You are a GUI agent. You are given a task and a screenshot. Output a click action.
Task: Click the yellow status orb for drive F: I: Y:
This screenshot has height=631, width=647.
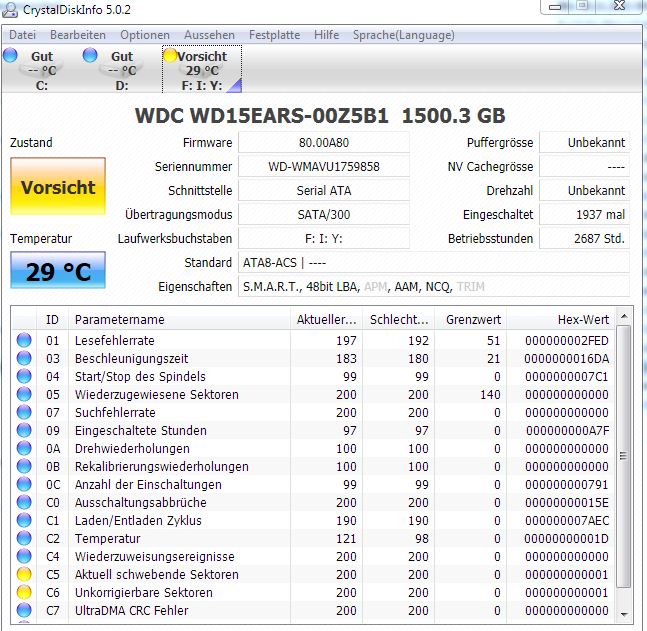pos(170,55)
